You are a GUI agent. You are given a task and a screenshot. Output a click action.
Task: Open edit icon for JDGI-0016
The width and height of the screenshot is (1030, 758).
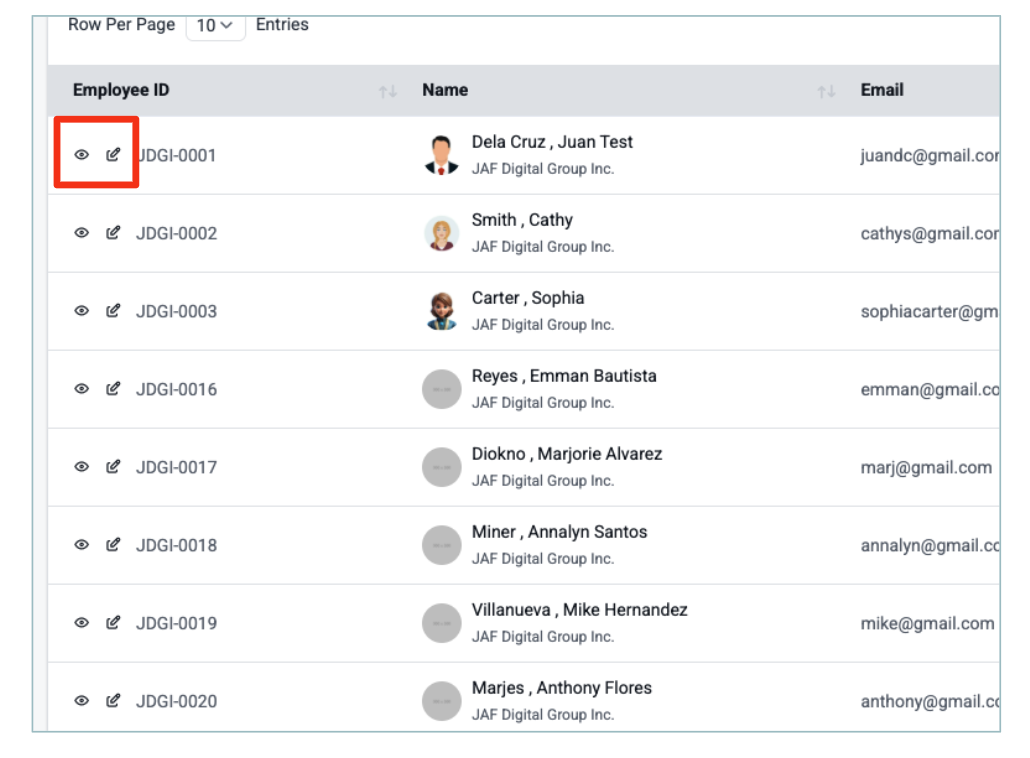pos(113,389)
